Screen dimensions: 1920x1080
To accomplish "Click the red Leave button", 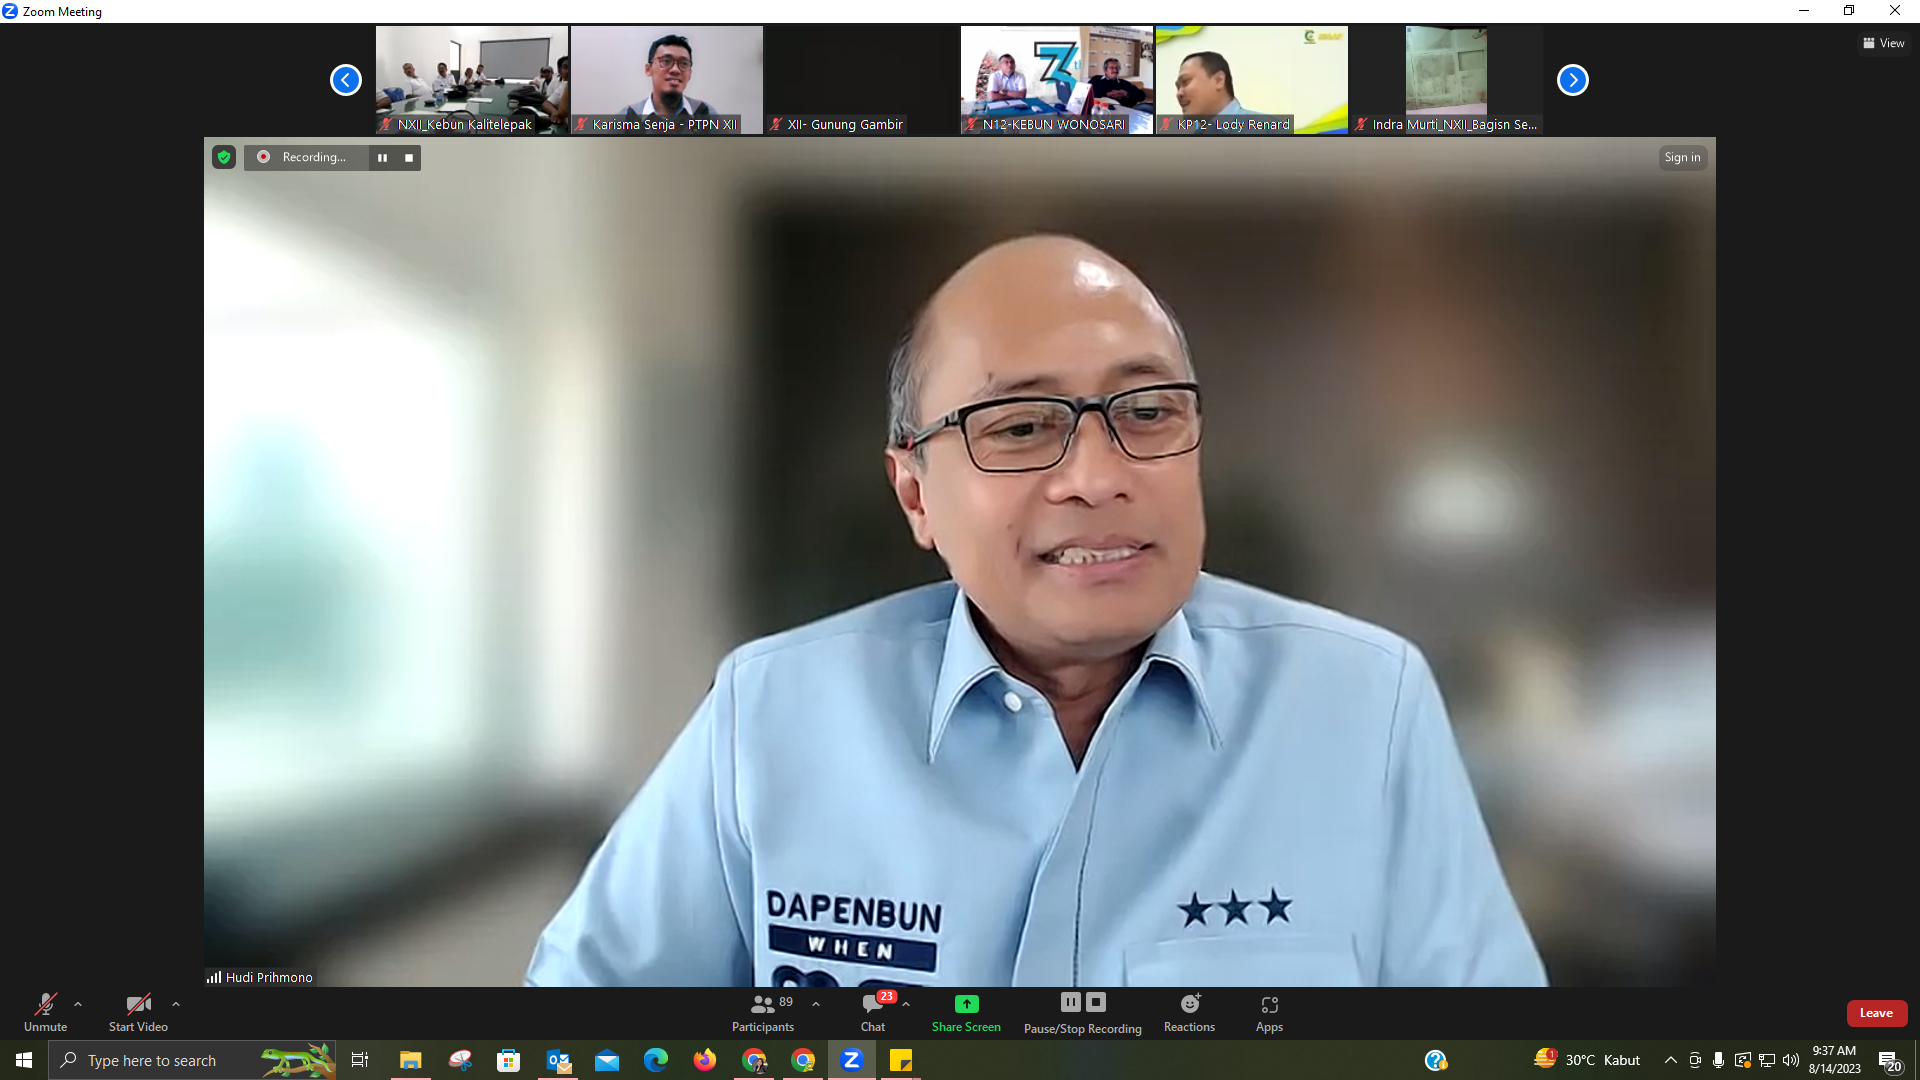I will pos(1876,1013).
